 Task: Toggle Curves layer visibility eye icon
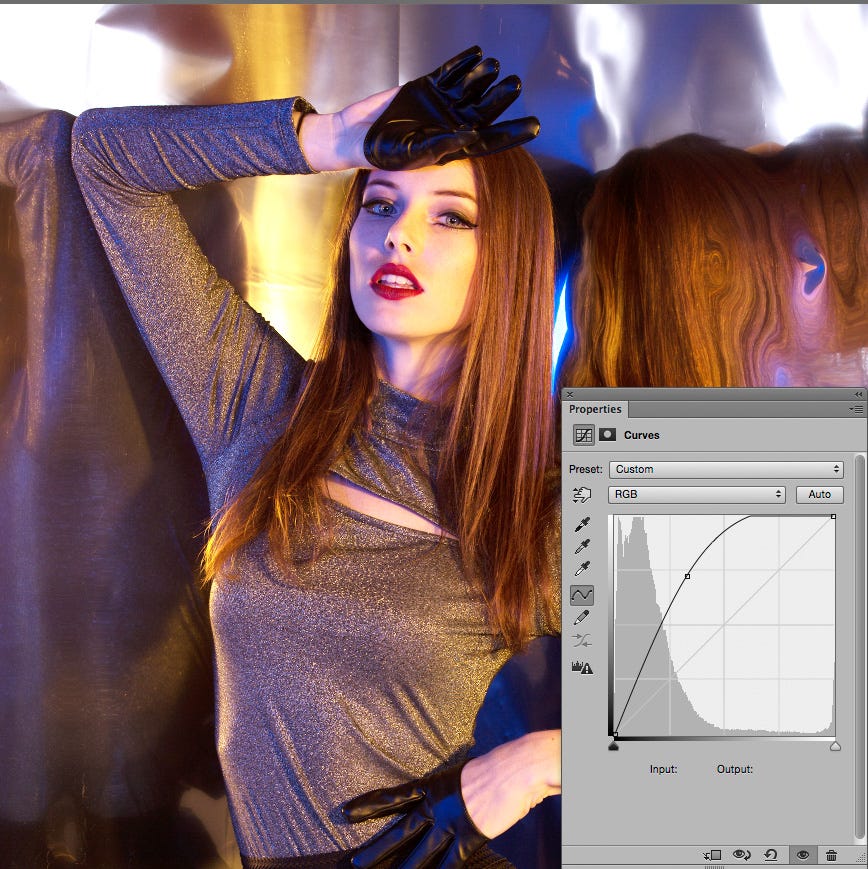[x=803, y=855]
